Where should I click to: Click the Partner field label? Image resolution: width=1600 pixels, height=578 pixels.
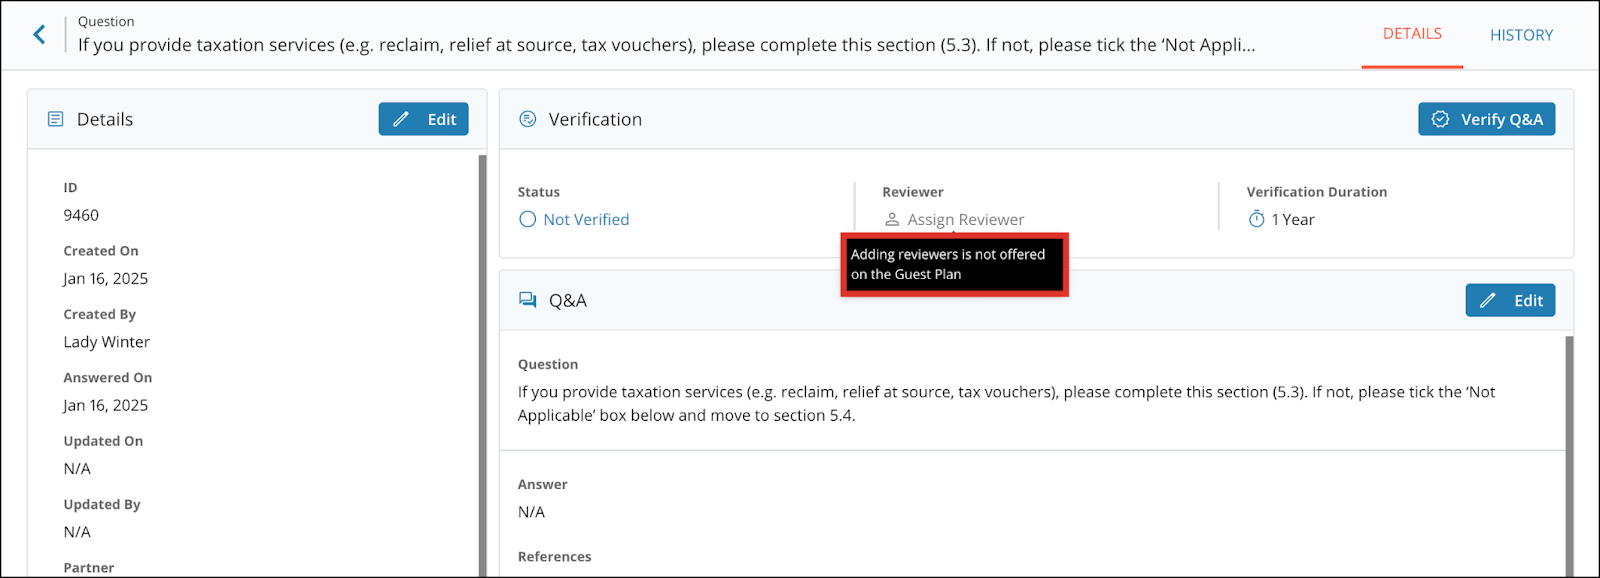(x=88, y=567)
